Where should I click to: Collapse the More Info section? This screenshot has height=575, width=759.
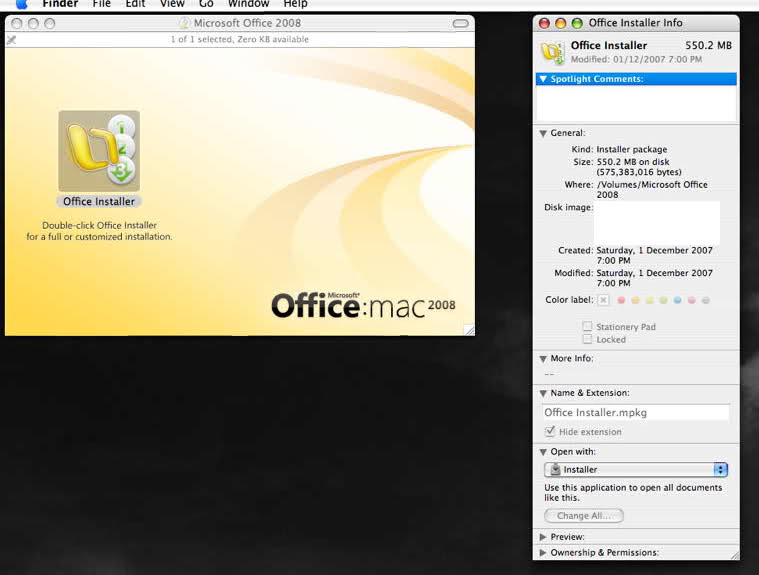[x=543, y=359]
